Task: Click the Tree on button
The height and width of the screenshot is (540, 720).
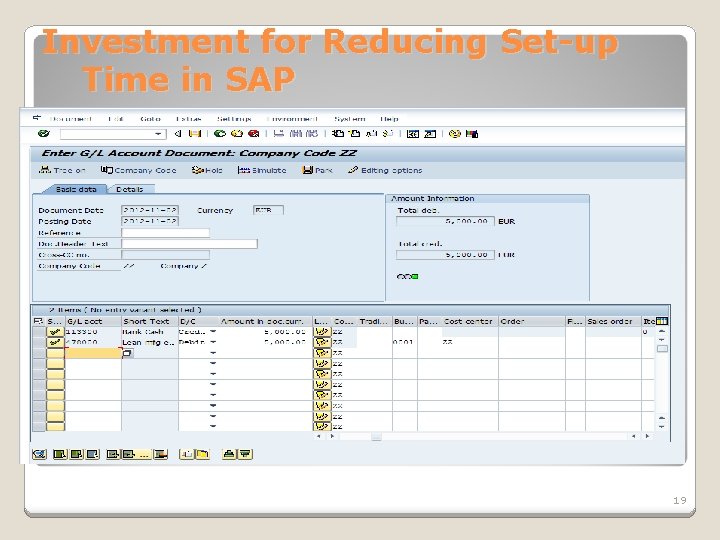Action: (x=62, y=170)
